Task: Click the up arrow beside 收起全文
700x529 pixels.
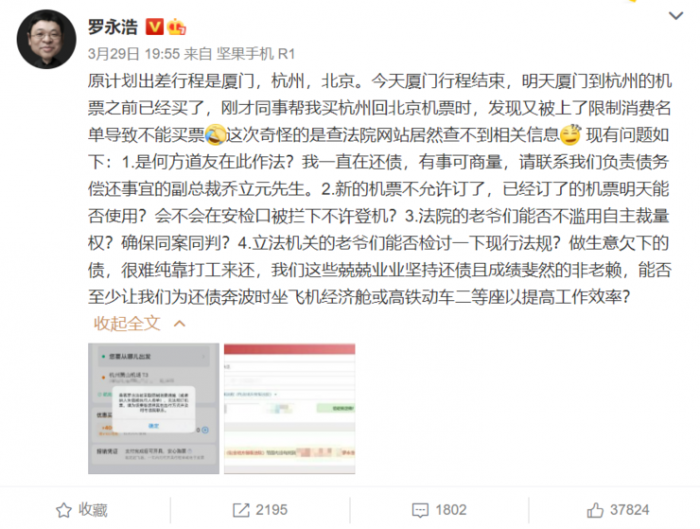Action: pos(179,324)
